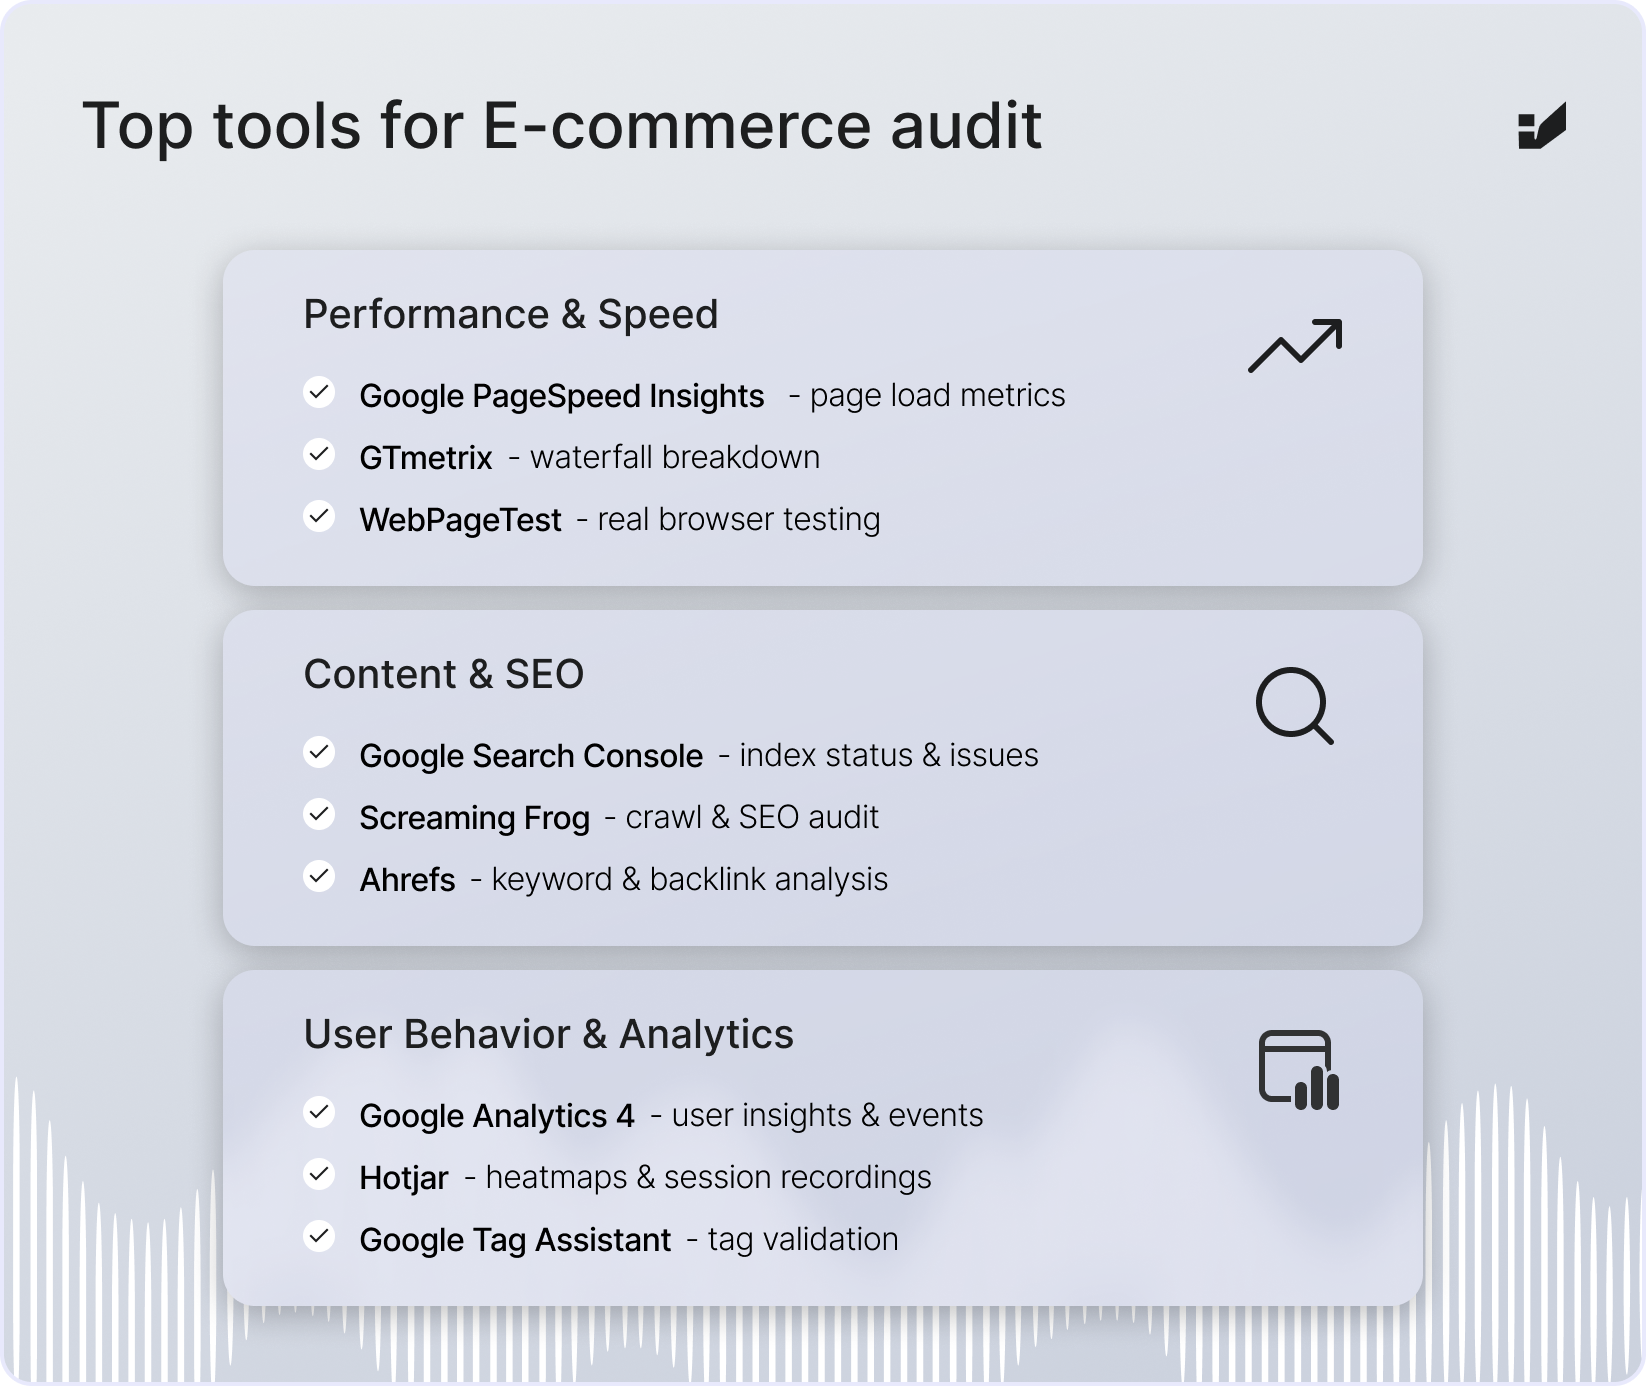Click the 'Google Analytics 4' tool name
This screenshot has width=1646, height=1386.
point(497,1117)
